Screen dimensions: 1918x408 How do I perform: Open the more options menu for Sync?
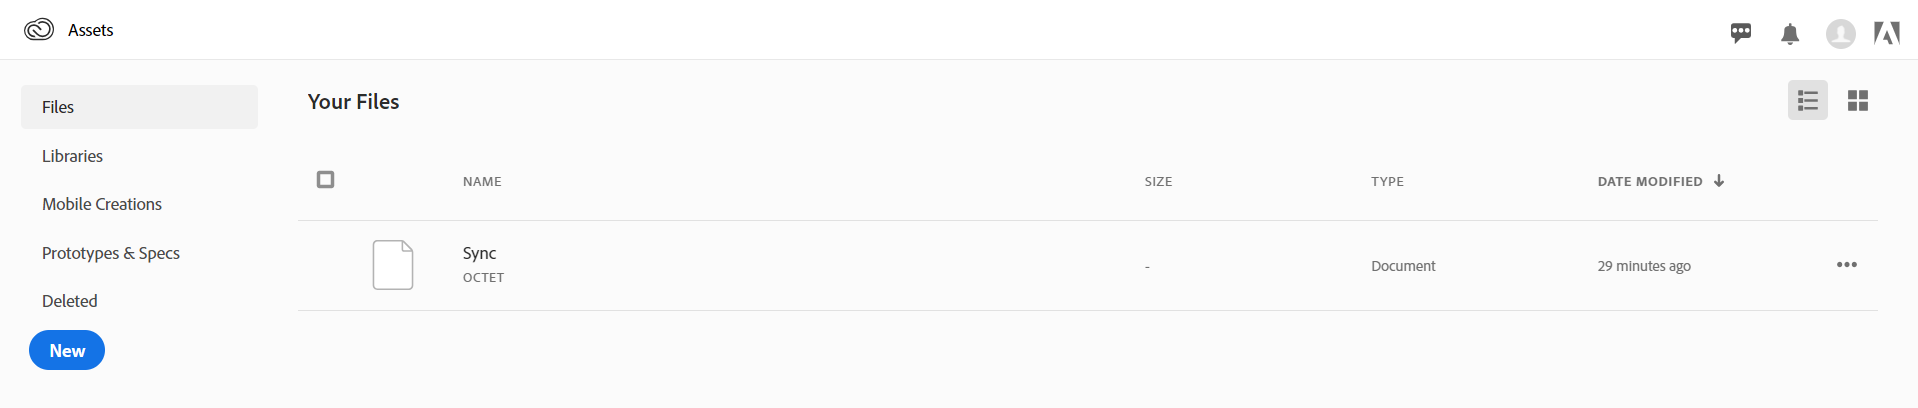pos(1846,265)
